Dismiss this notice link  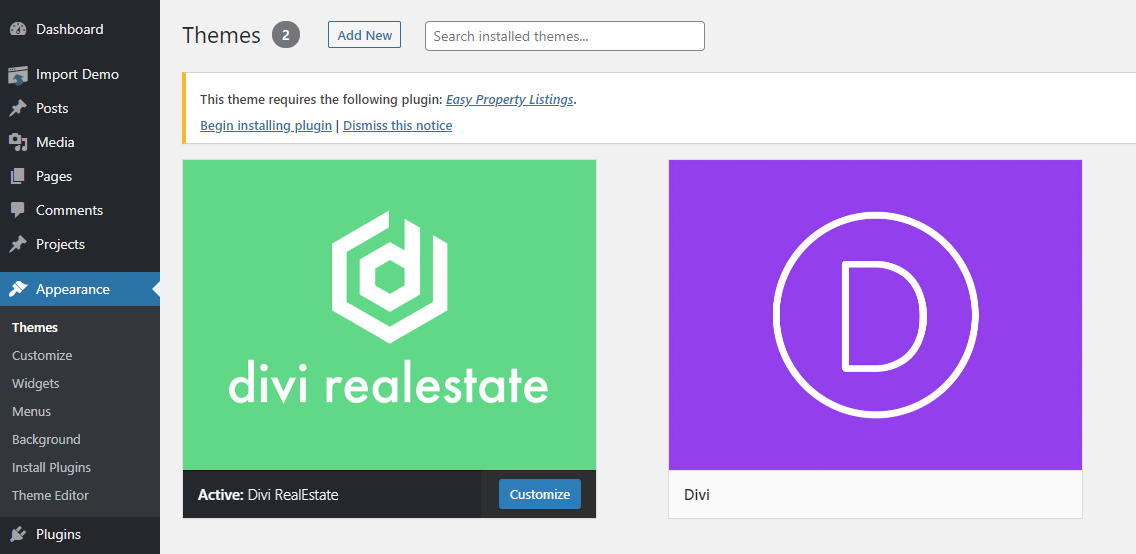tap(398, 125)
